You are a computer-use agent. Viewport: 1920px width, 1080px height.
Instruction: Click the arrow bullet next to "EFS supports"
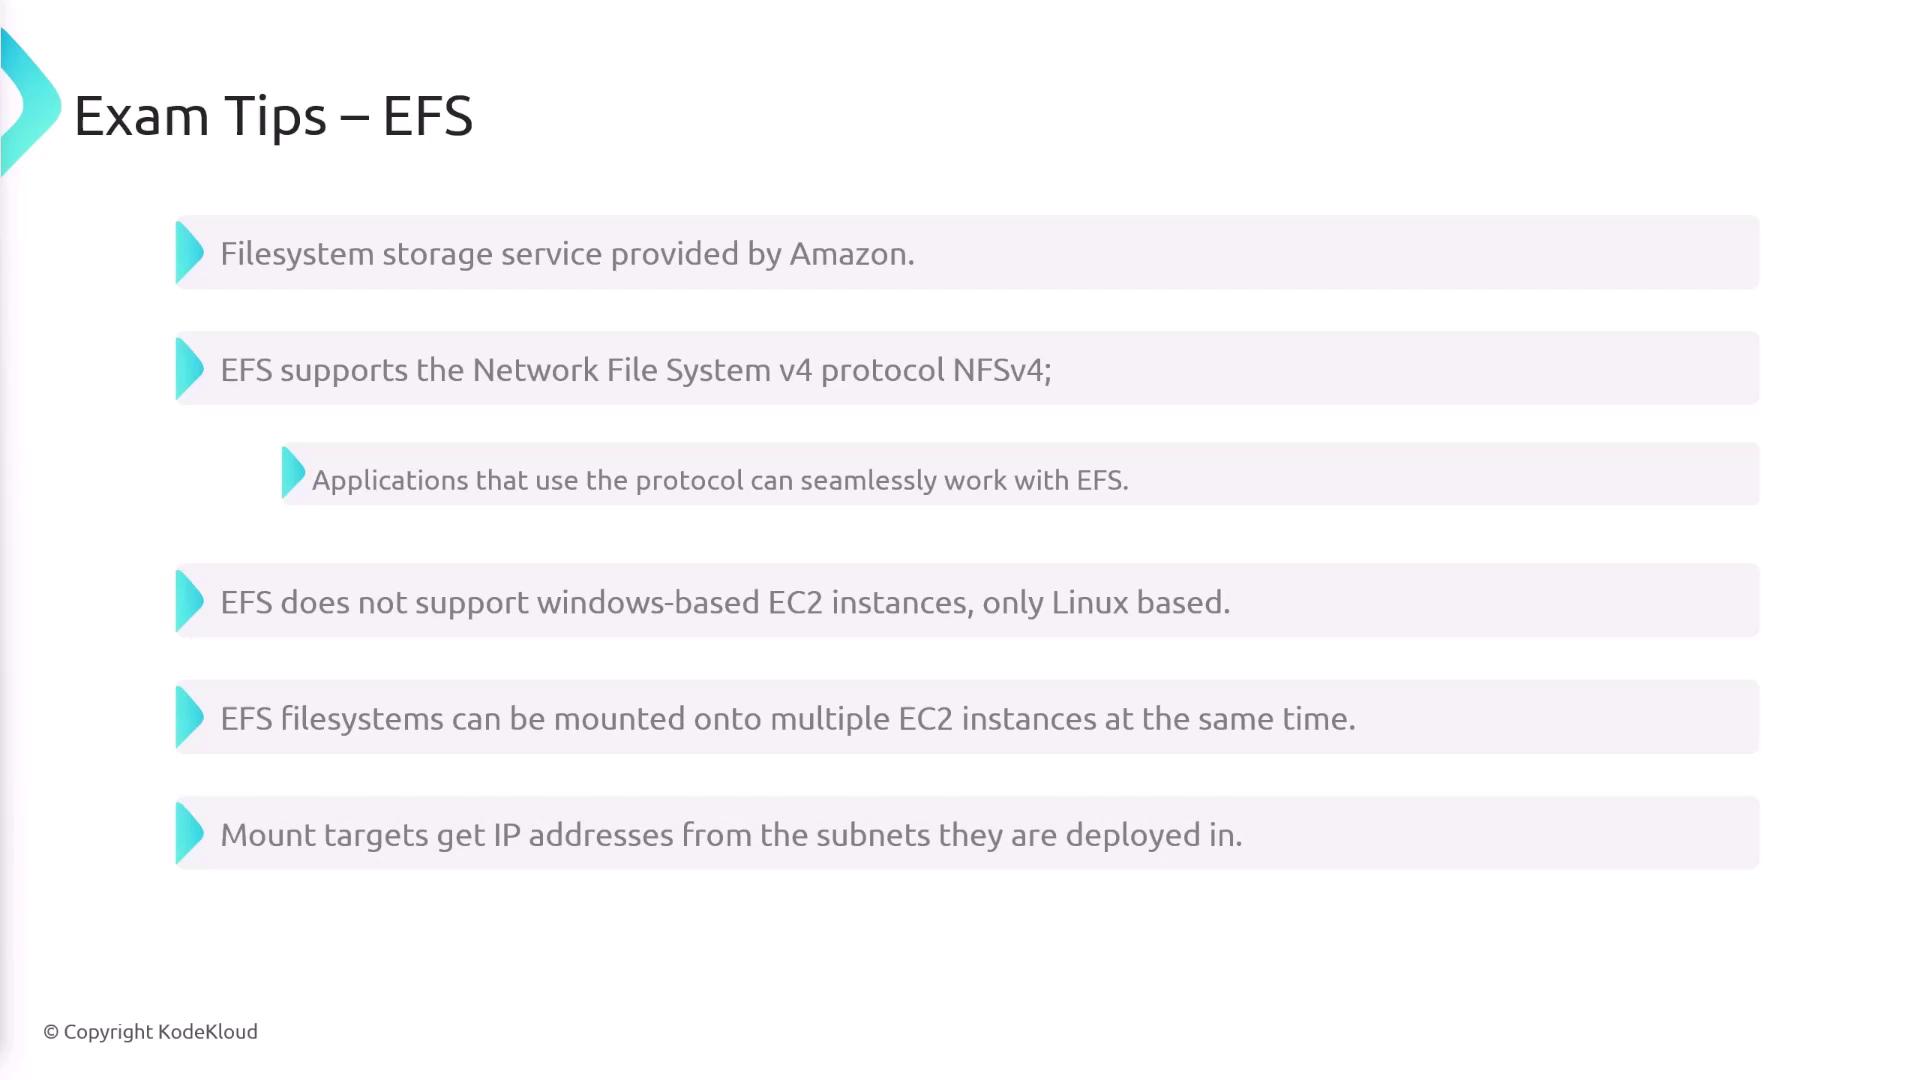point(189,369)
